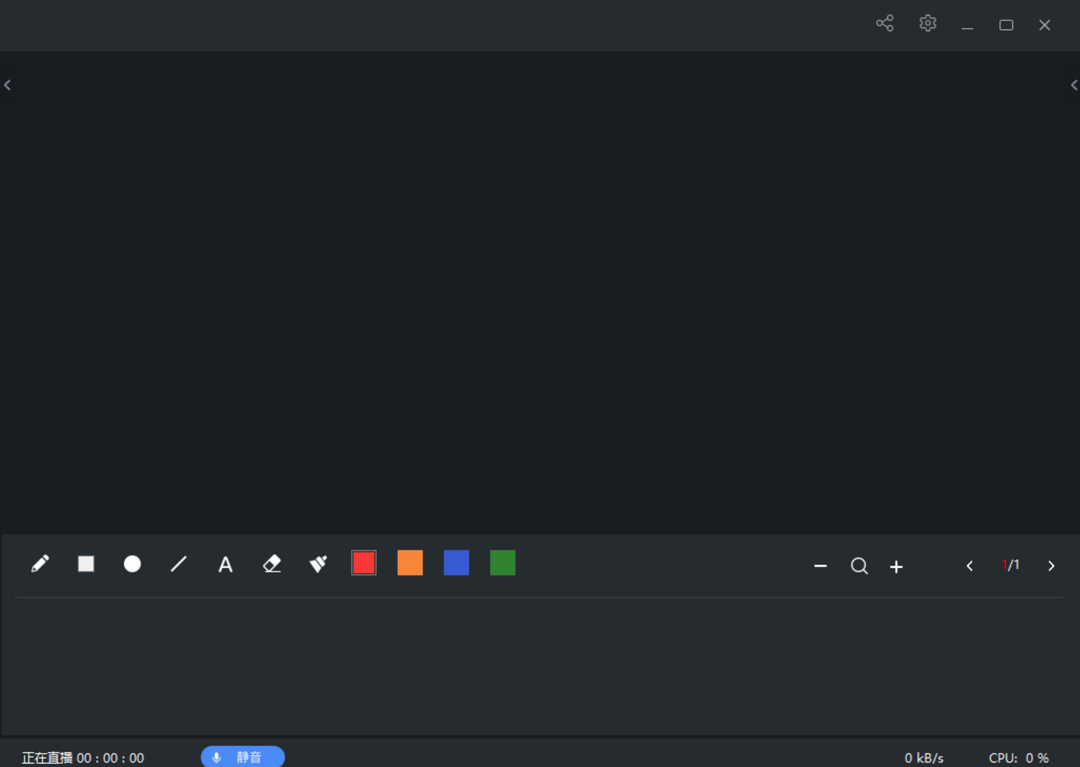Select the eraser tool
The width and height of the screenshot is (1080, 767).
coord(272,564)
